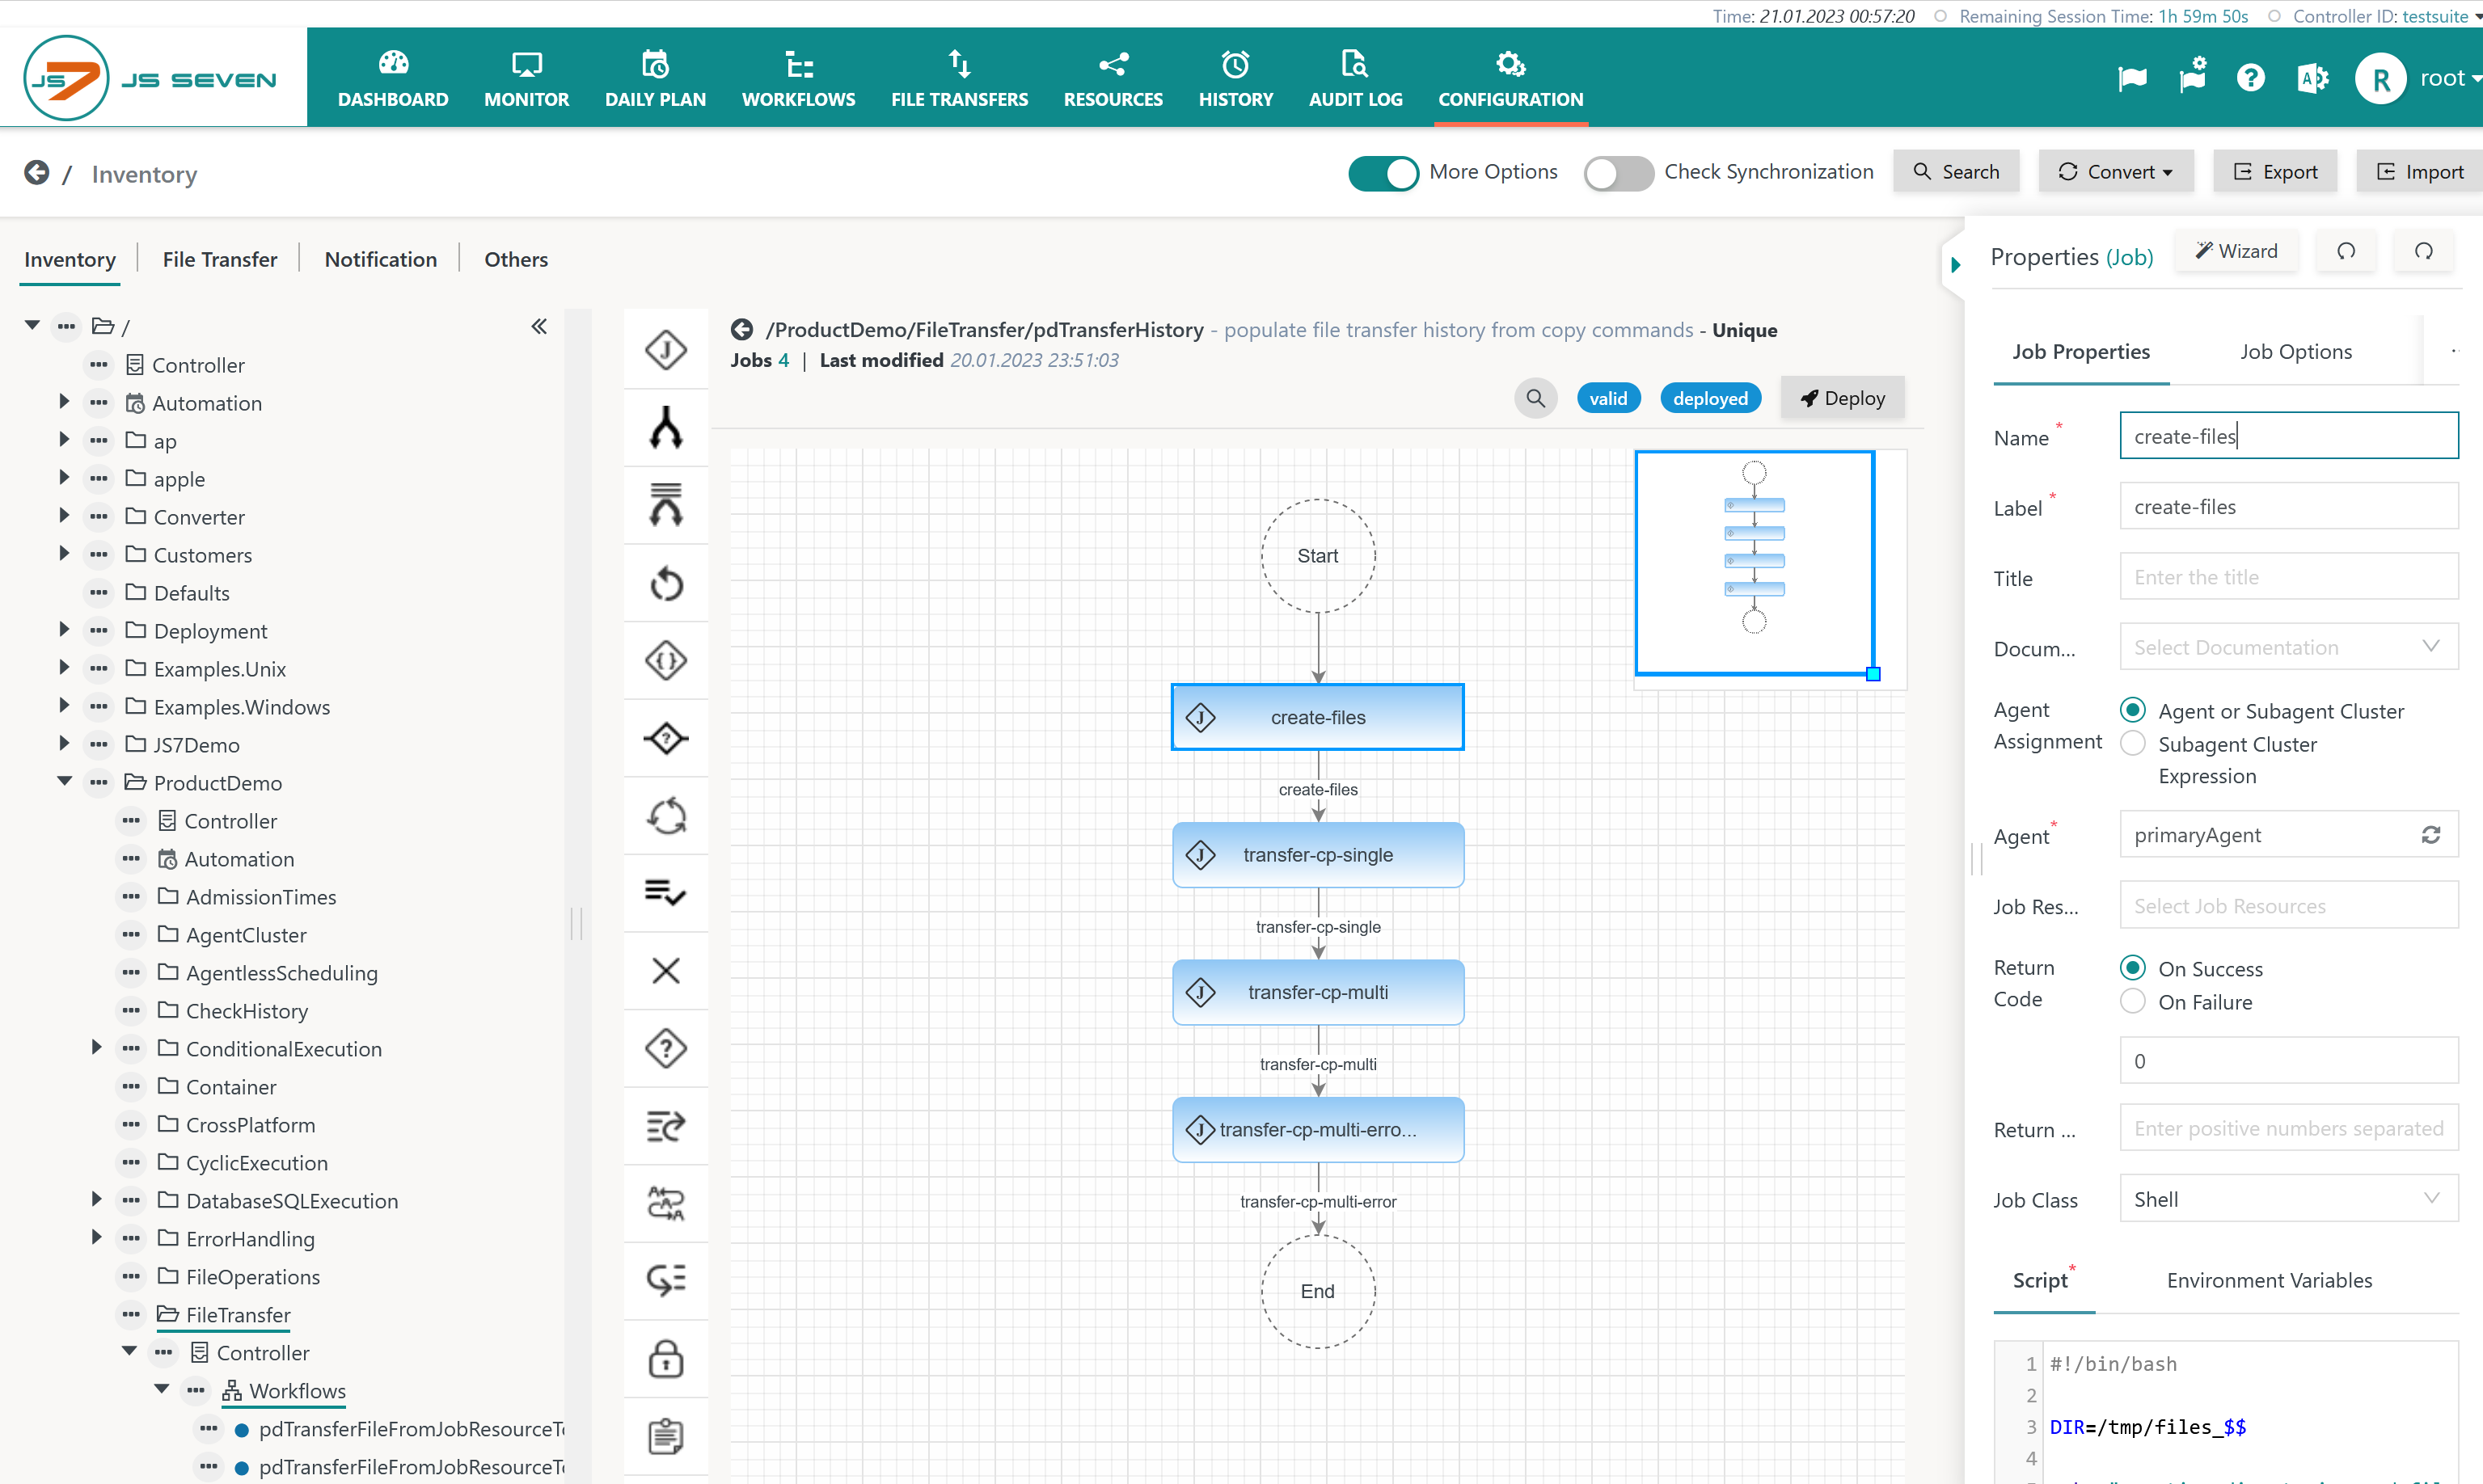Image resolution: width=2483 pixels, height=1484 pixels.
Task: Switch to the Others tab
Action: [516, 259]
